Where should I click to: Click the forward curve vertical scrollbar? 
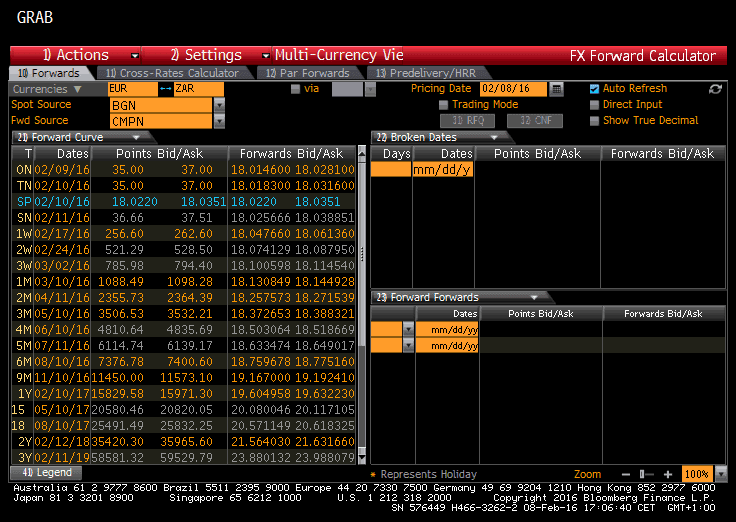pyautogui.click(x=362, y=253)
